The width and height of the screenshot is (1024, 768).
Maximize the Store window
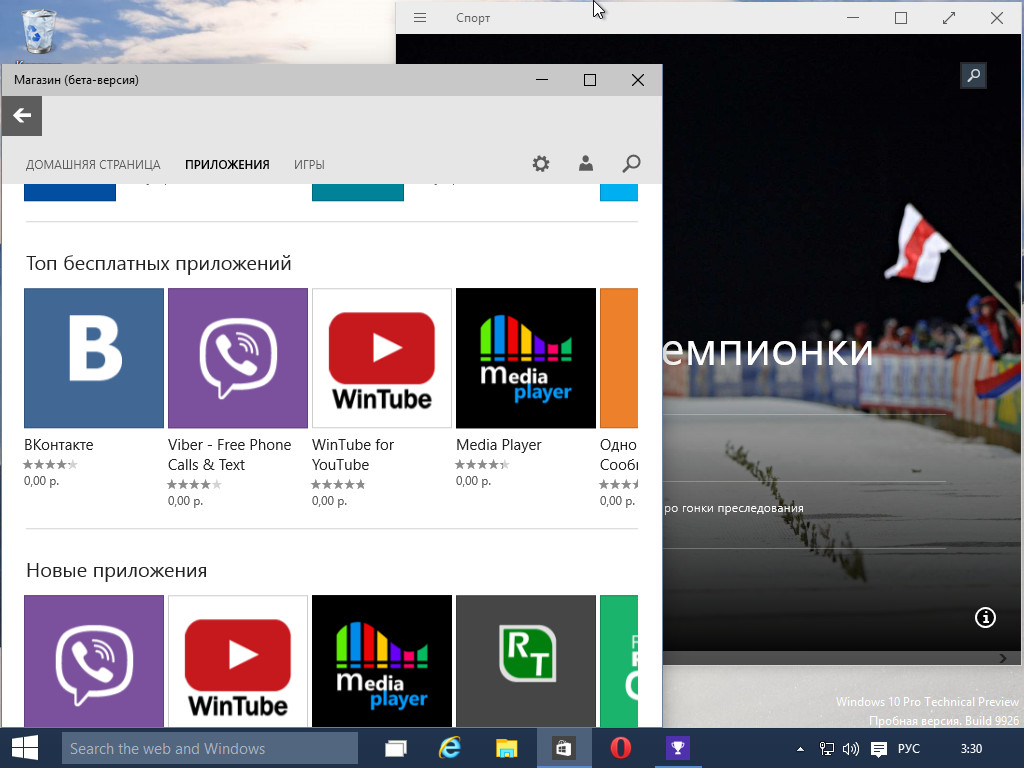click(590, 80)
